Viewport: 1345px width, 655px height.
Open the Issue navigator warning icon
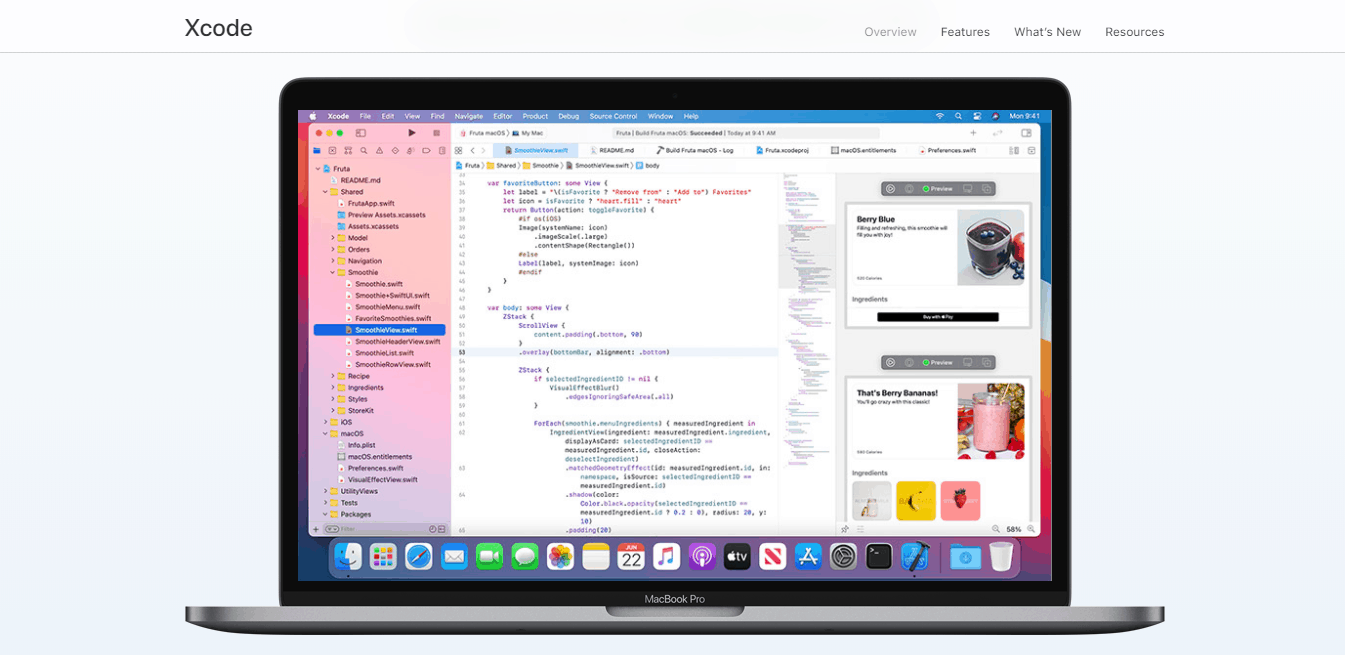(x=379, y=150)
